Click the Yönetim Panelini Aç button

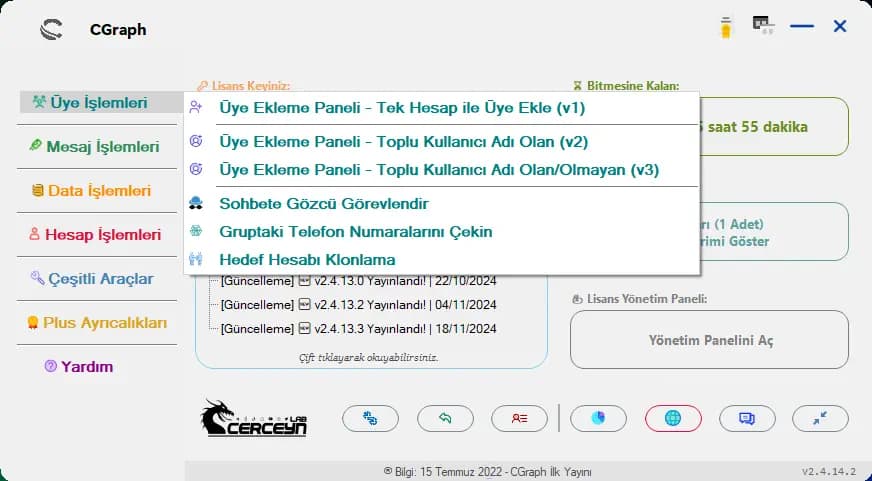(x=710, y=340)
